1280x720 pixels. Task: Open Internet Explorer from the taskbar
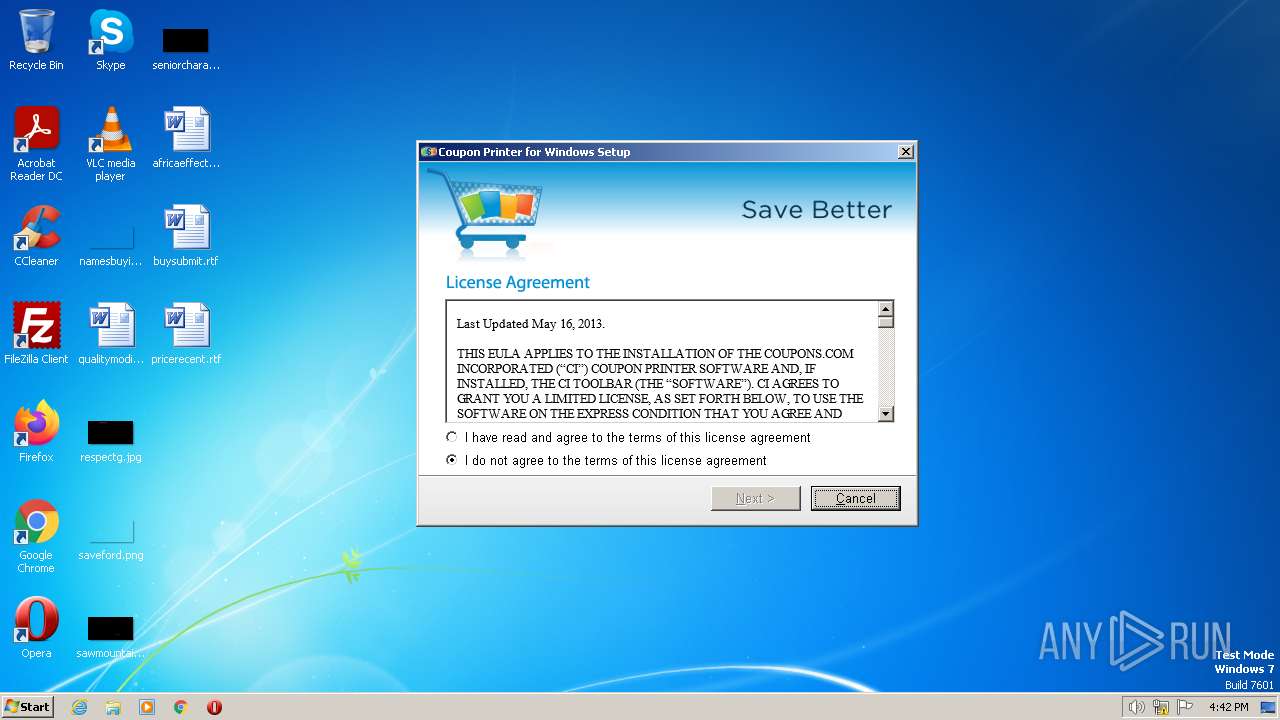(80, 707)
